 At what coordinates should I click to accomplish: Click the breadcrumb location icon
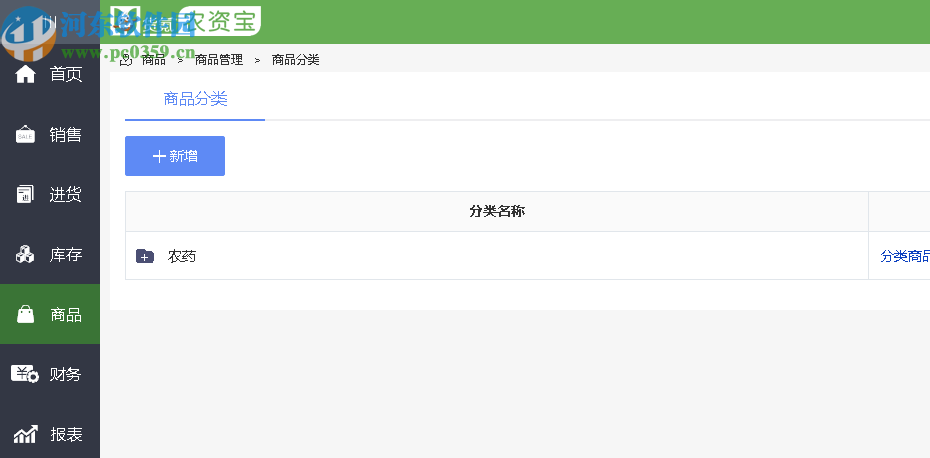click(125, 60)
